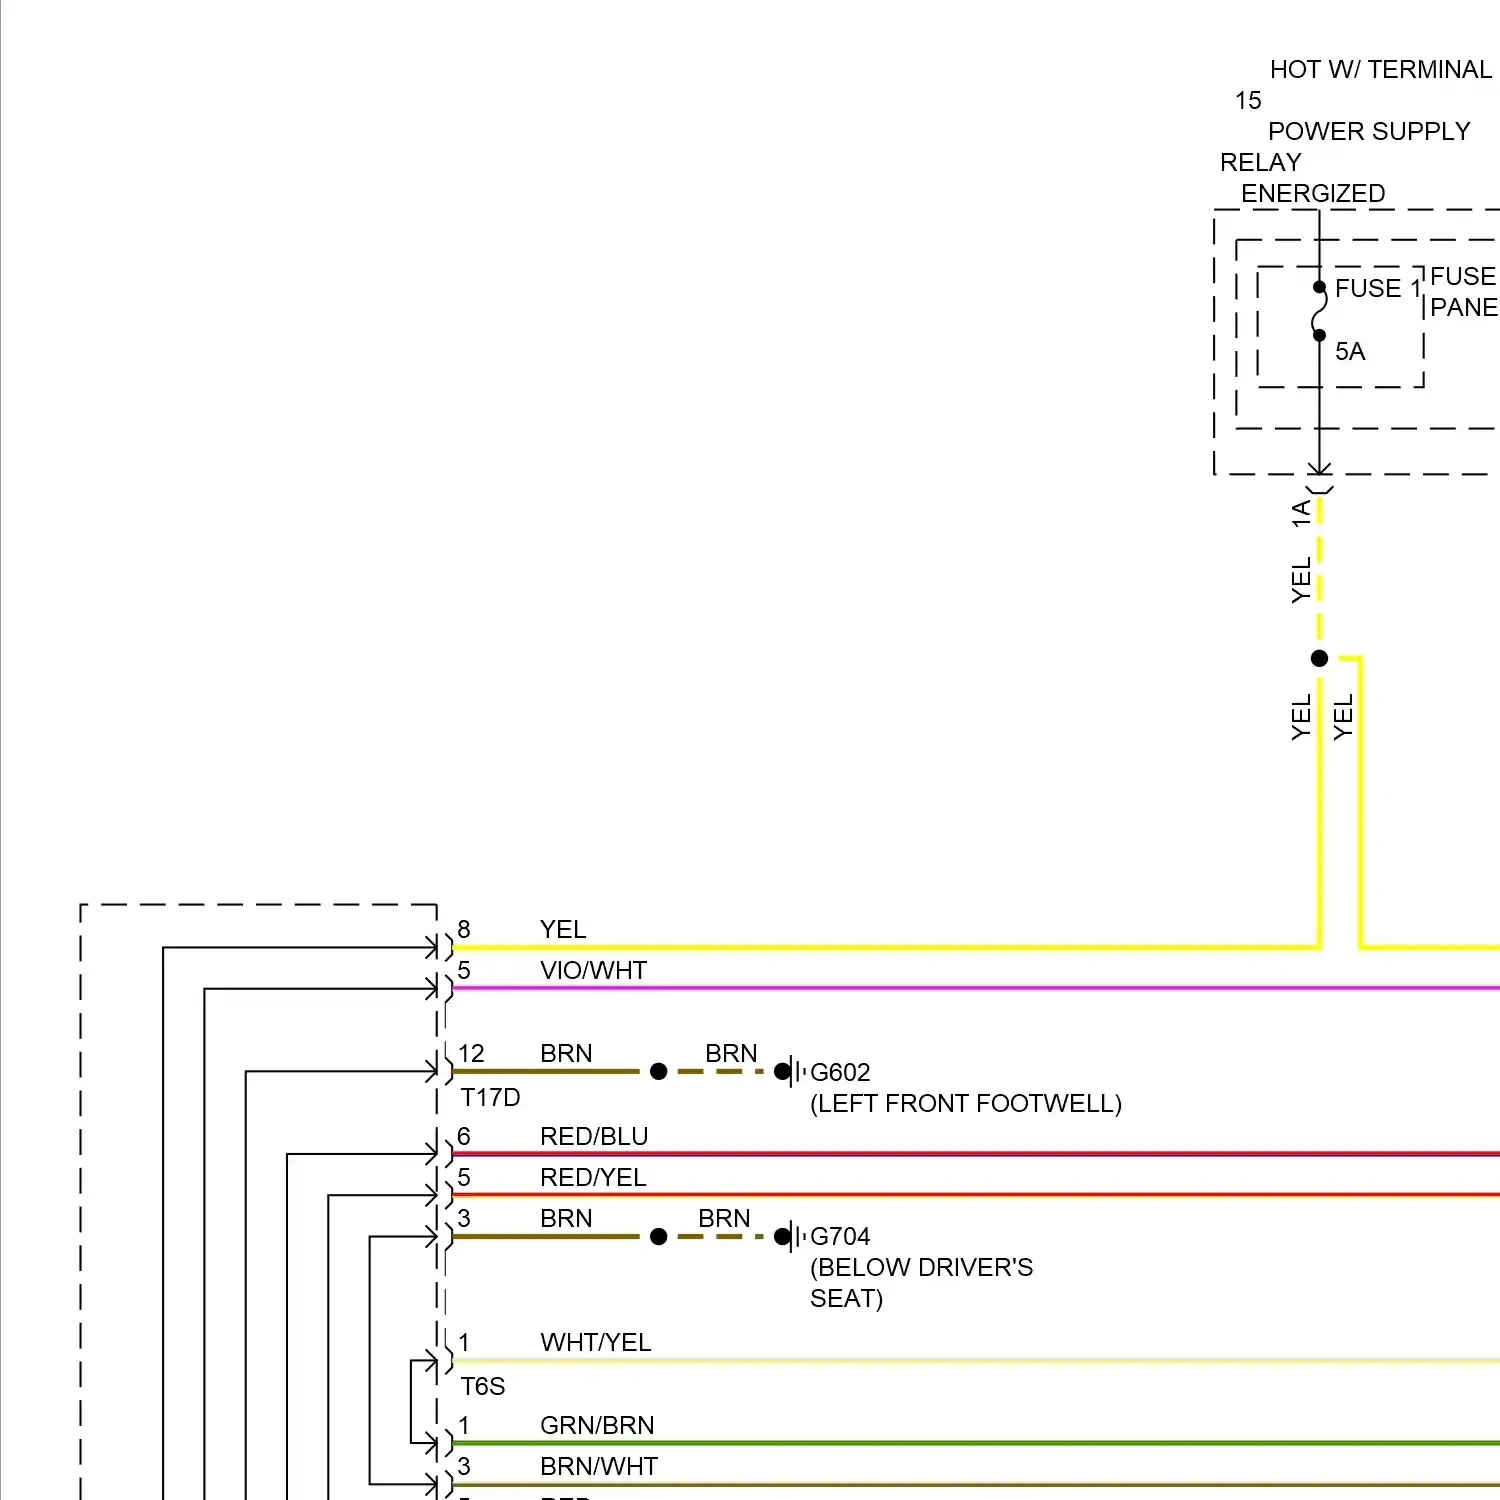Select the POWER SUPPLY text
1500x1500 pixels.
coord(1369,131)
